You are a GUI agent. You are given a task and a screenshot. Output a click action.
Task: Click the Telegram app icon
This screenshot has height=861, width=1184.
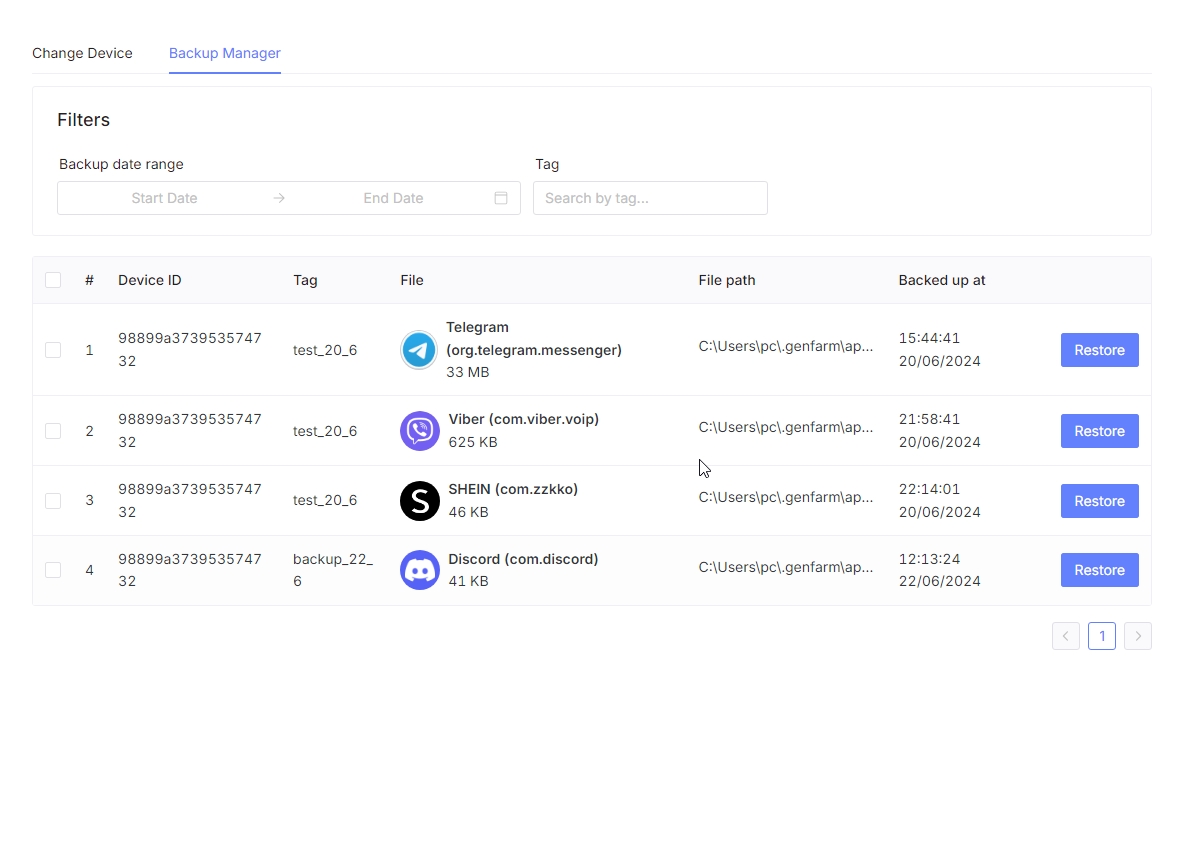coord(419,350)
